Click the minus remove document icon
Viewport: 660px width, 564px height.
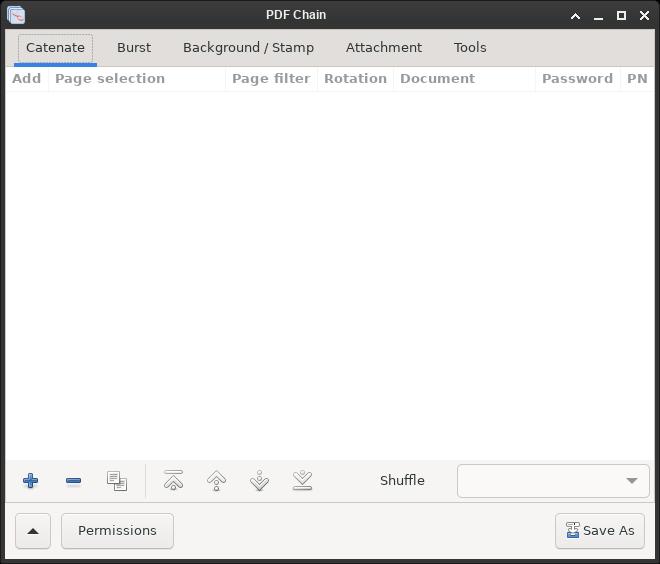click(73, 481)
